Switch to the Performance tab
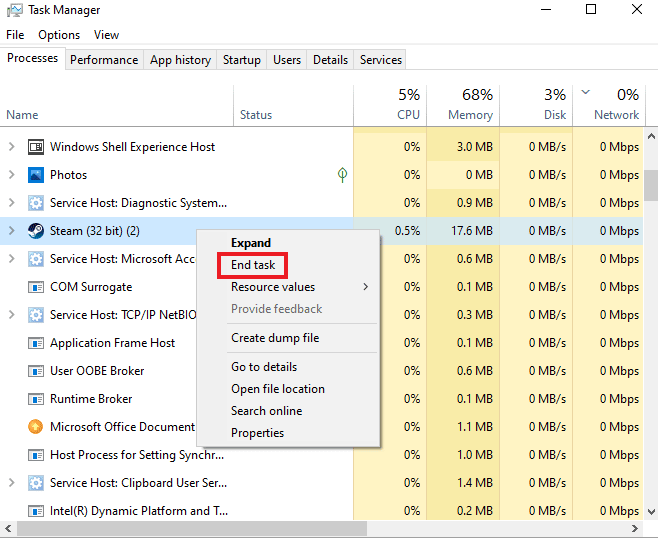 104,60
